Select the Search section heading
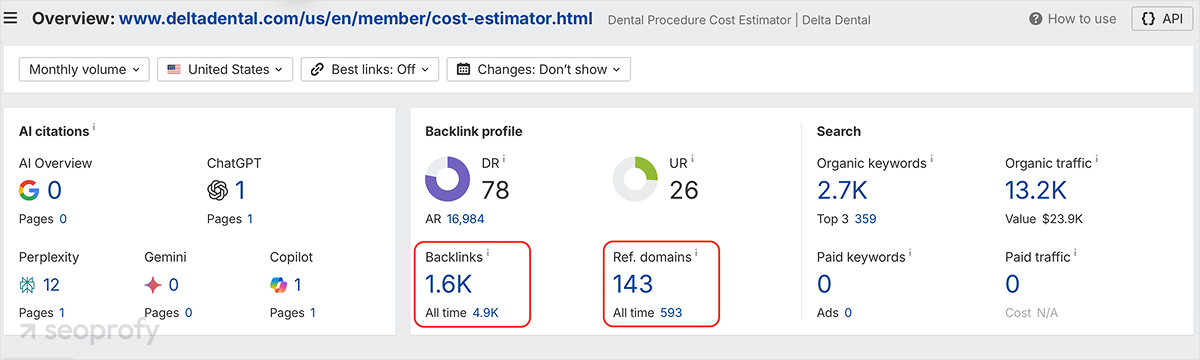1200x360 pixels. click(838, 131)
